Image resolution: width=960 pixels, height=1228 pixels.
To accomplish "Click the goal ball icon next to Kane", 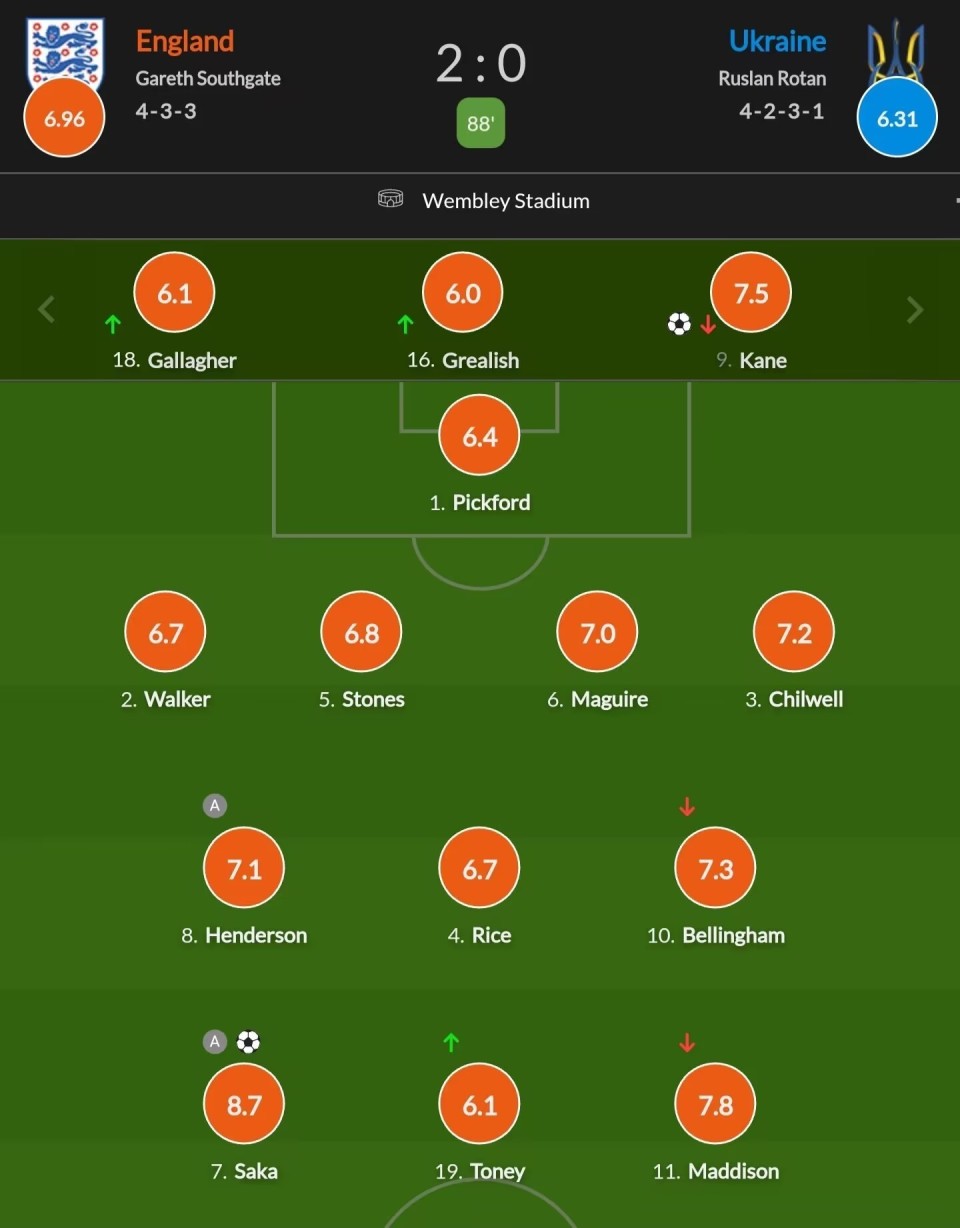I will (x=679, y=324).
